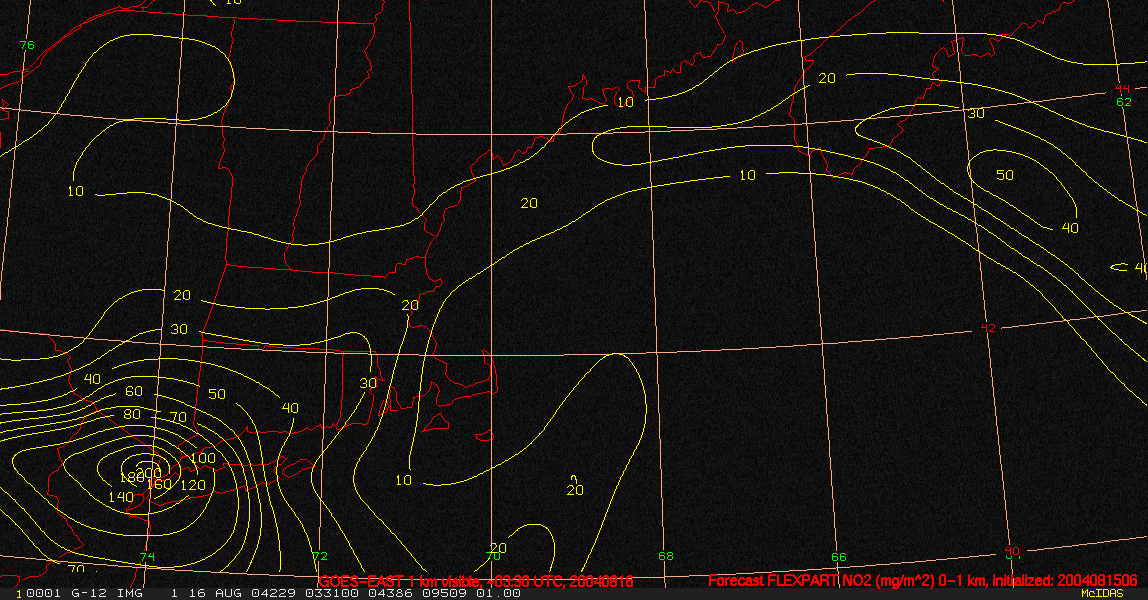Screen dimensions: 1148x600
Task: Click the green 66 longitude label
Action: pos(838,557)
